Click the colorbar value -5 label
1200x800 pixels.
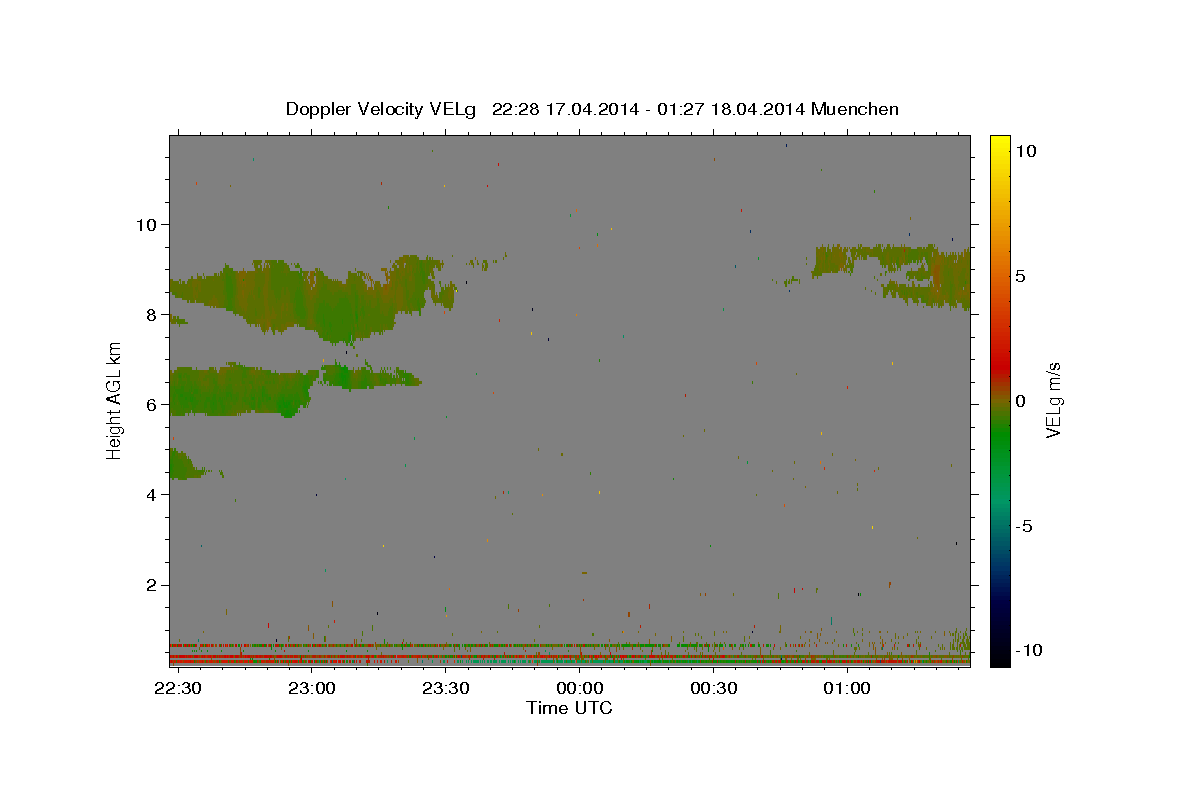point(1023,526)
